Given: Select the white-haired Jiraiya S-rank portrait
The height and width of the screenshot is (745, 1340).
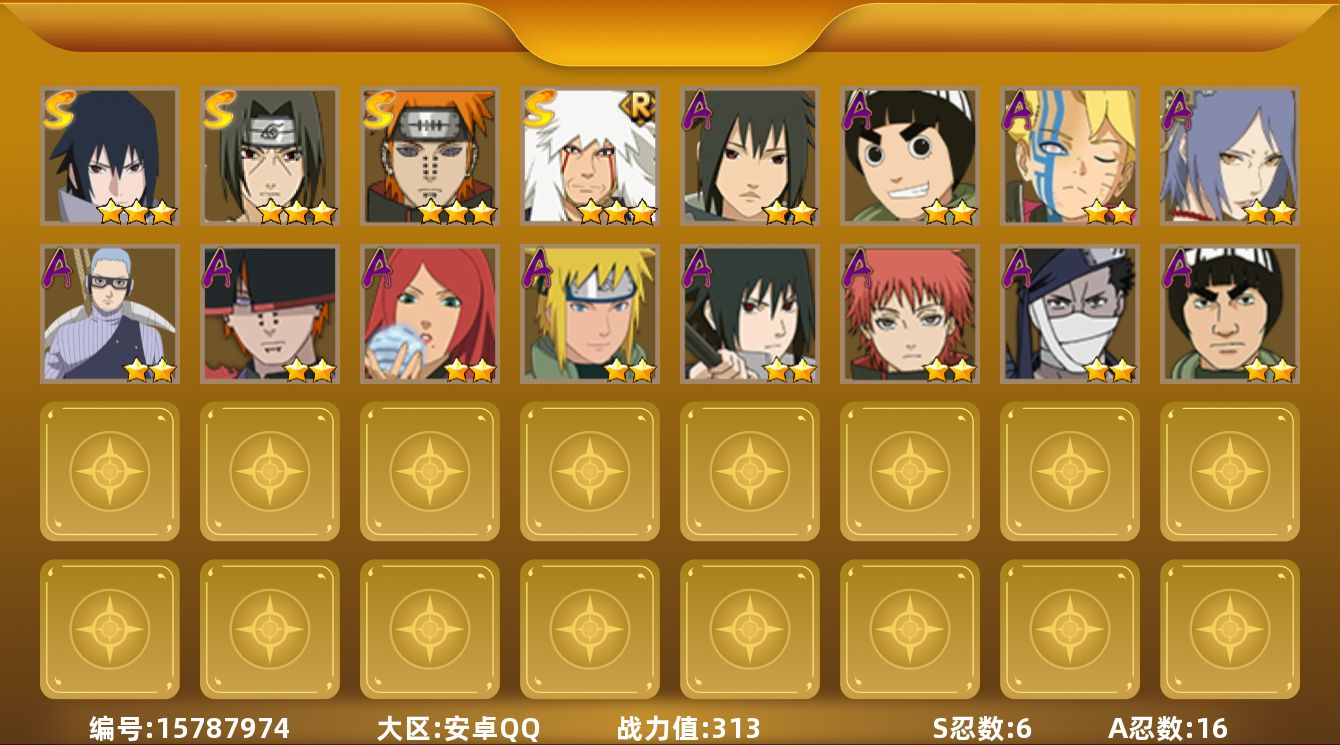Looking at the screenshot, I should [590, 156].
